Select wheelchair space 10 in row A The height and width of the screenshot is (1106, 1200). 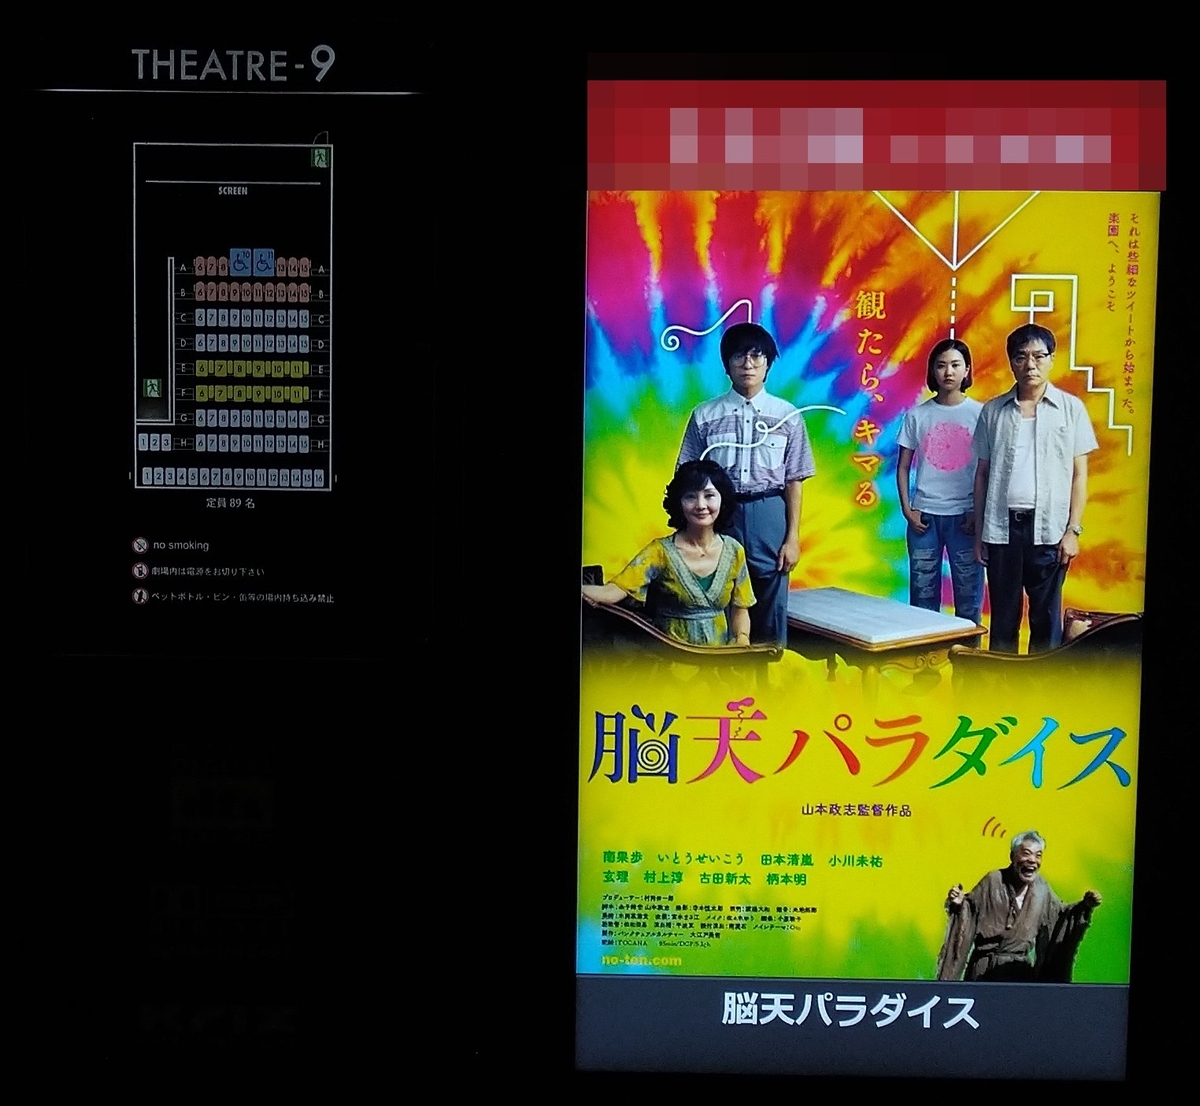(240, 262)
